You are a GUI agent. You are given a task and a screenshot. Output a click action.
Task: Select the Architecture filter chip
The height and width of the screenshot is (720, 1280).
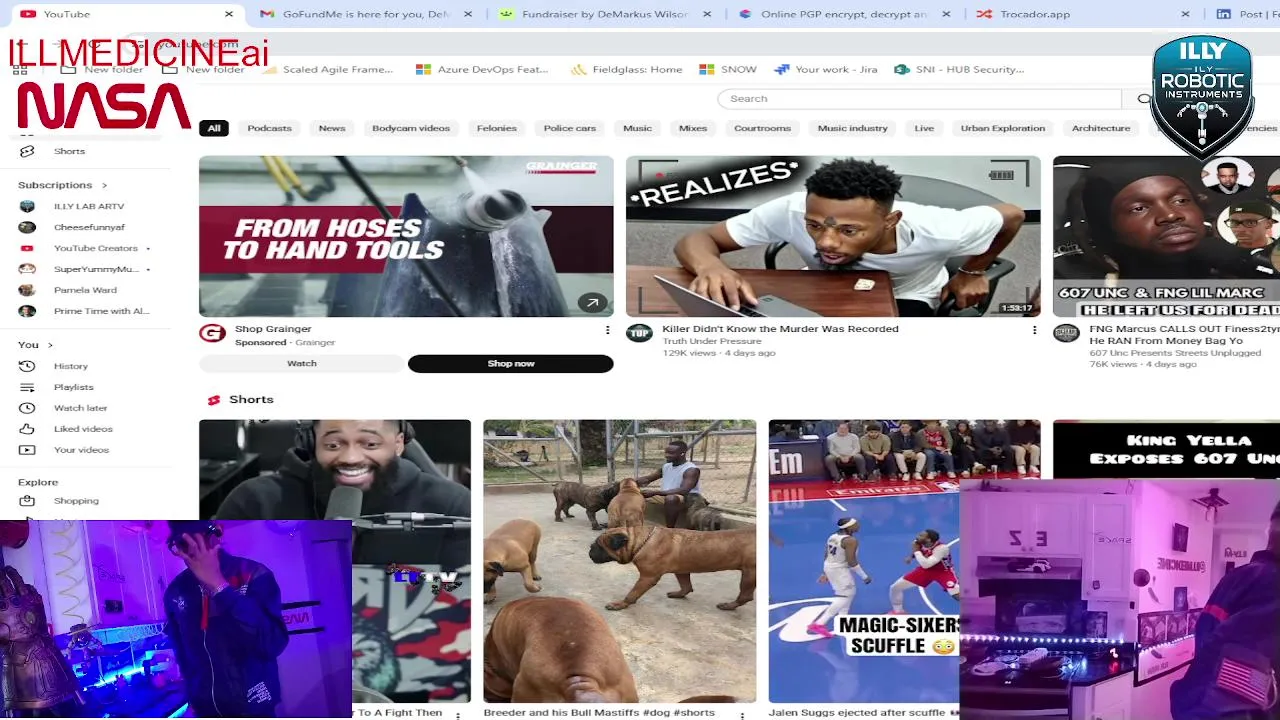(x=1101, y=128)
